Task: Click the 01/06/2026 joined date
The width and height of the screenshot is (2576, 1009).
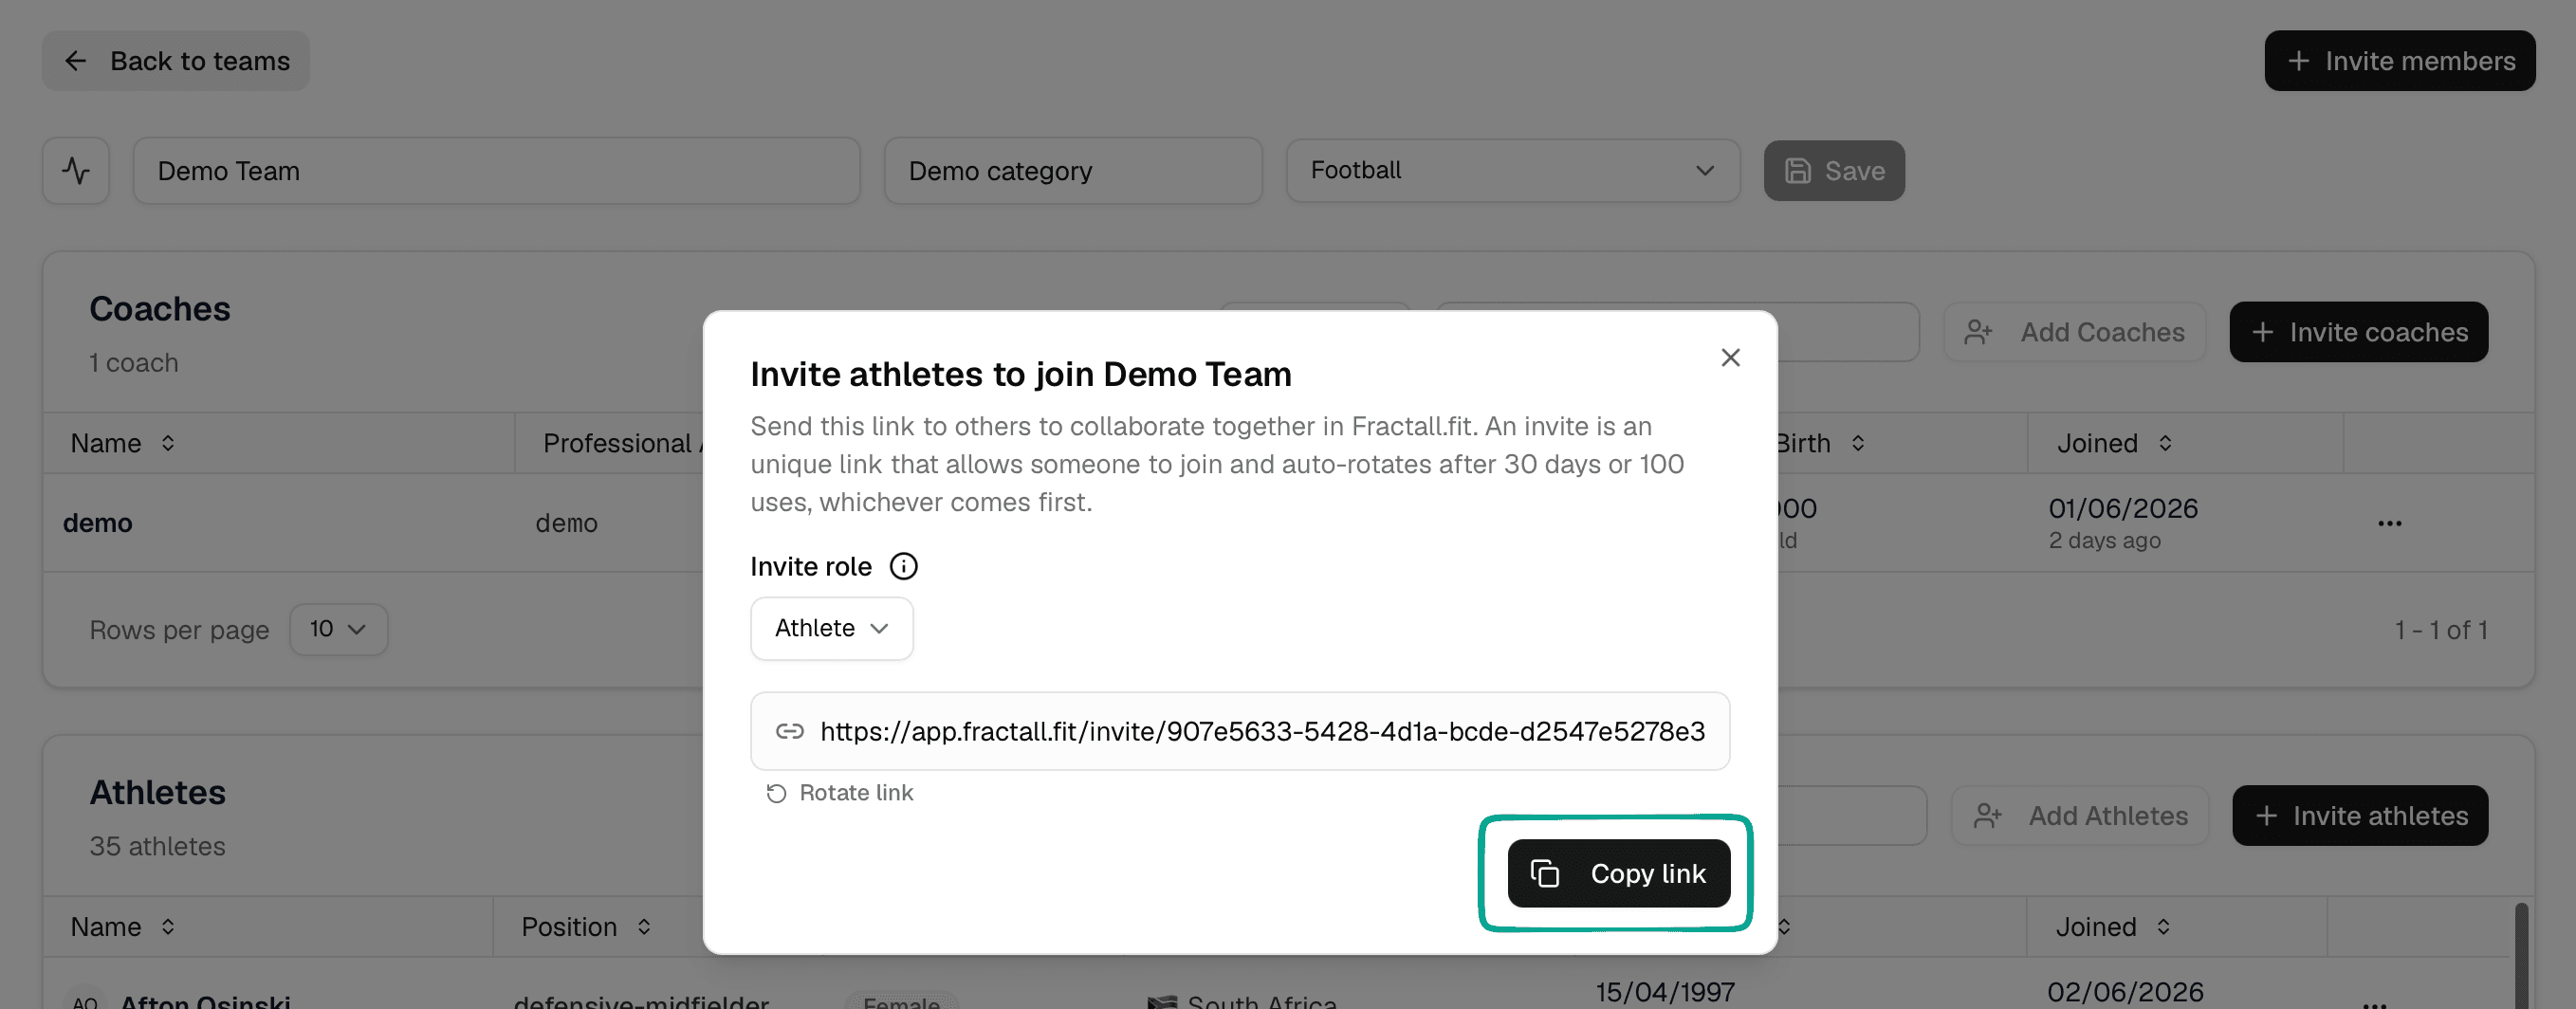Action: (x=2122, y=508)
